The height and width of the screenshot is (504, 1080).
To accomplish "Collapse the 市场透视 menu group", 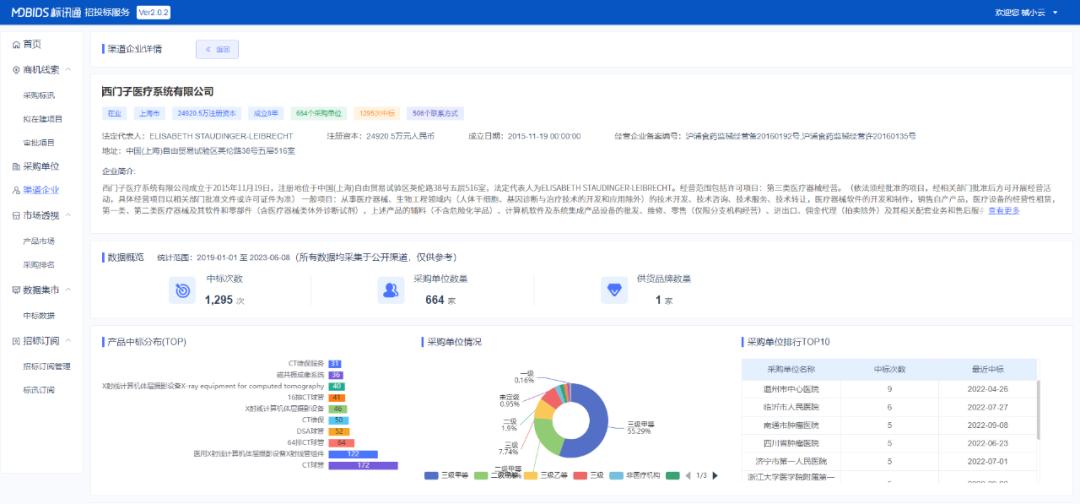I will pos(69,216).
